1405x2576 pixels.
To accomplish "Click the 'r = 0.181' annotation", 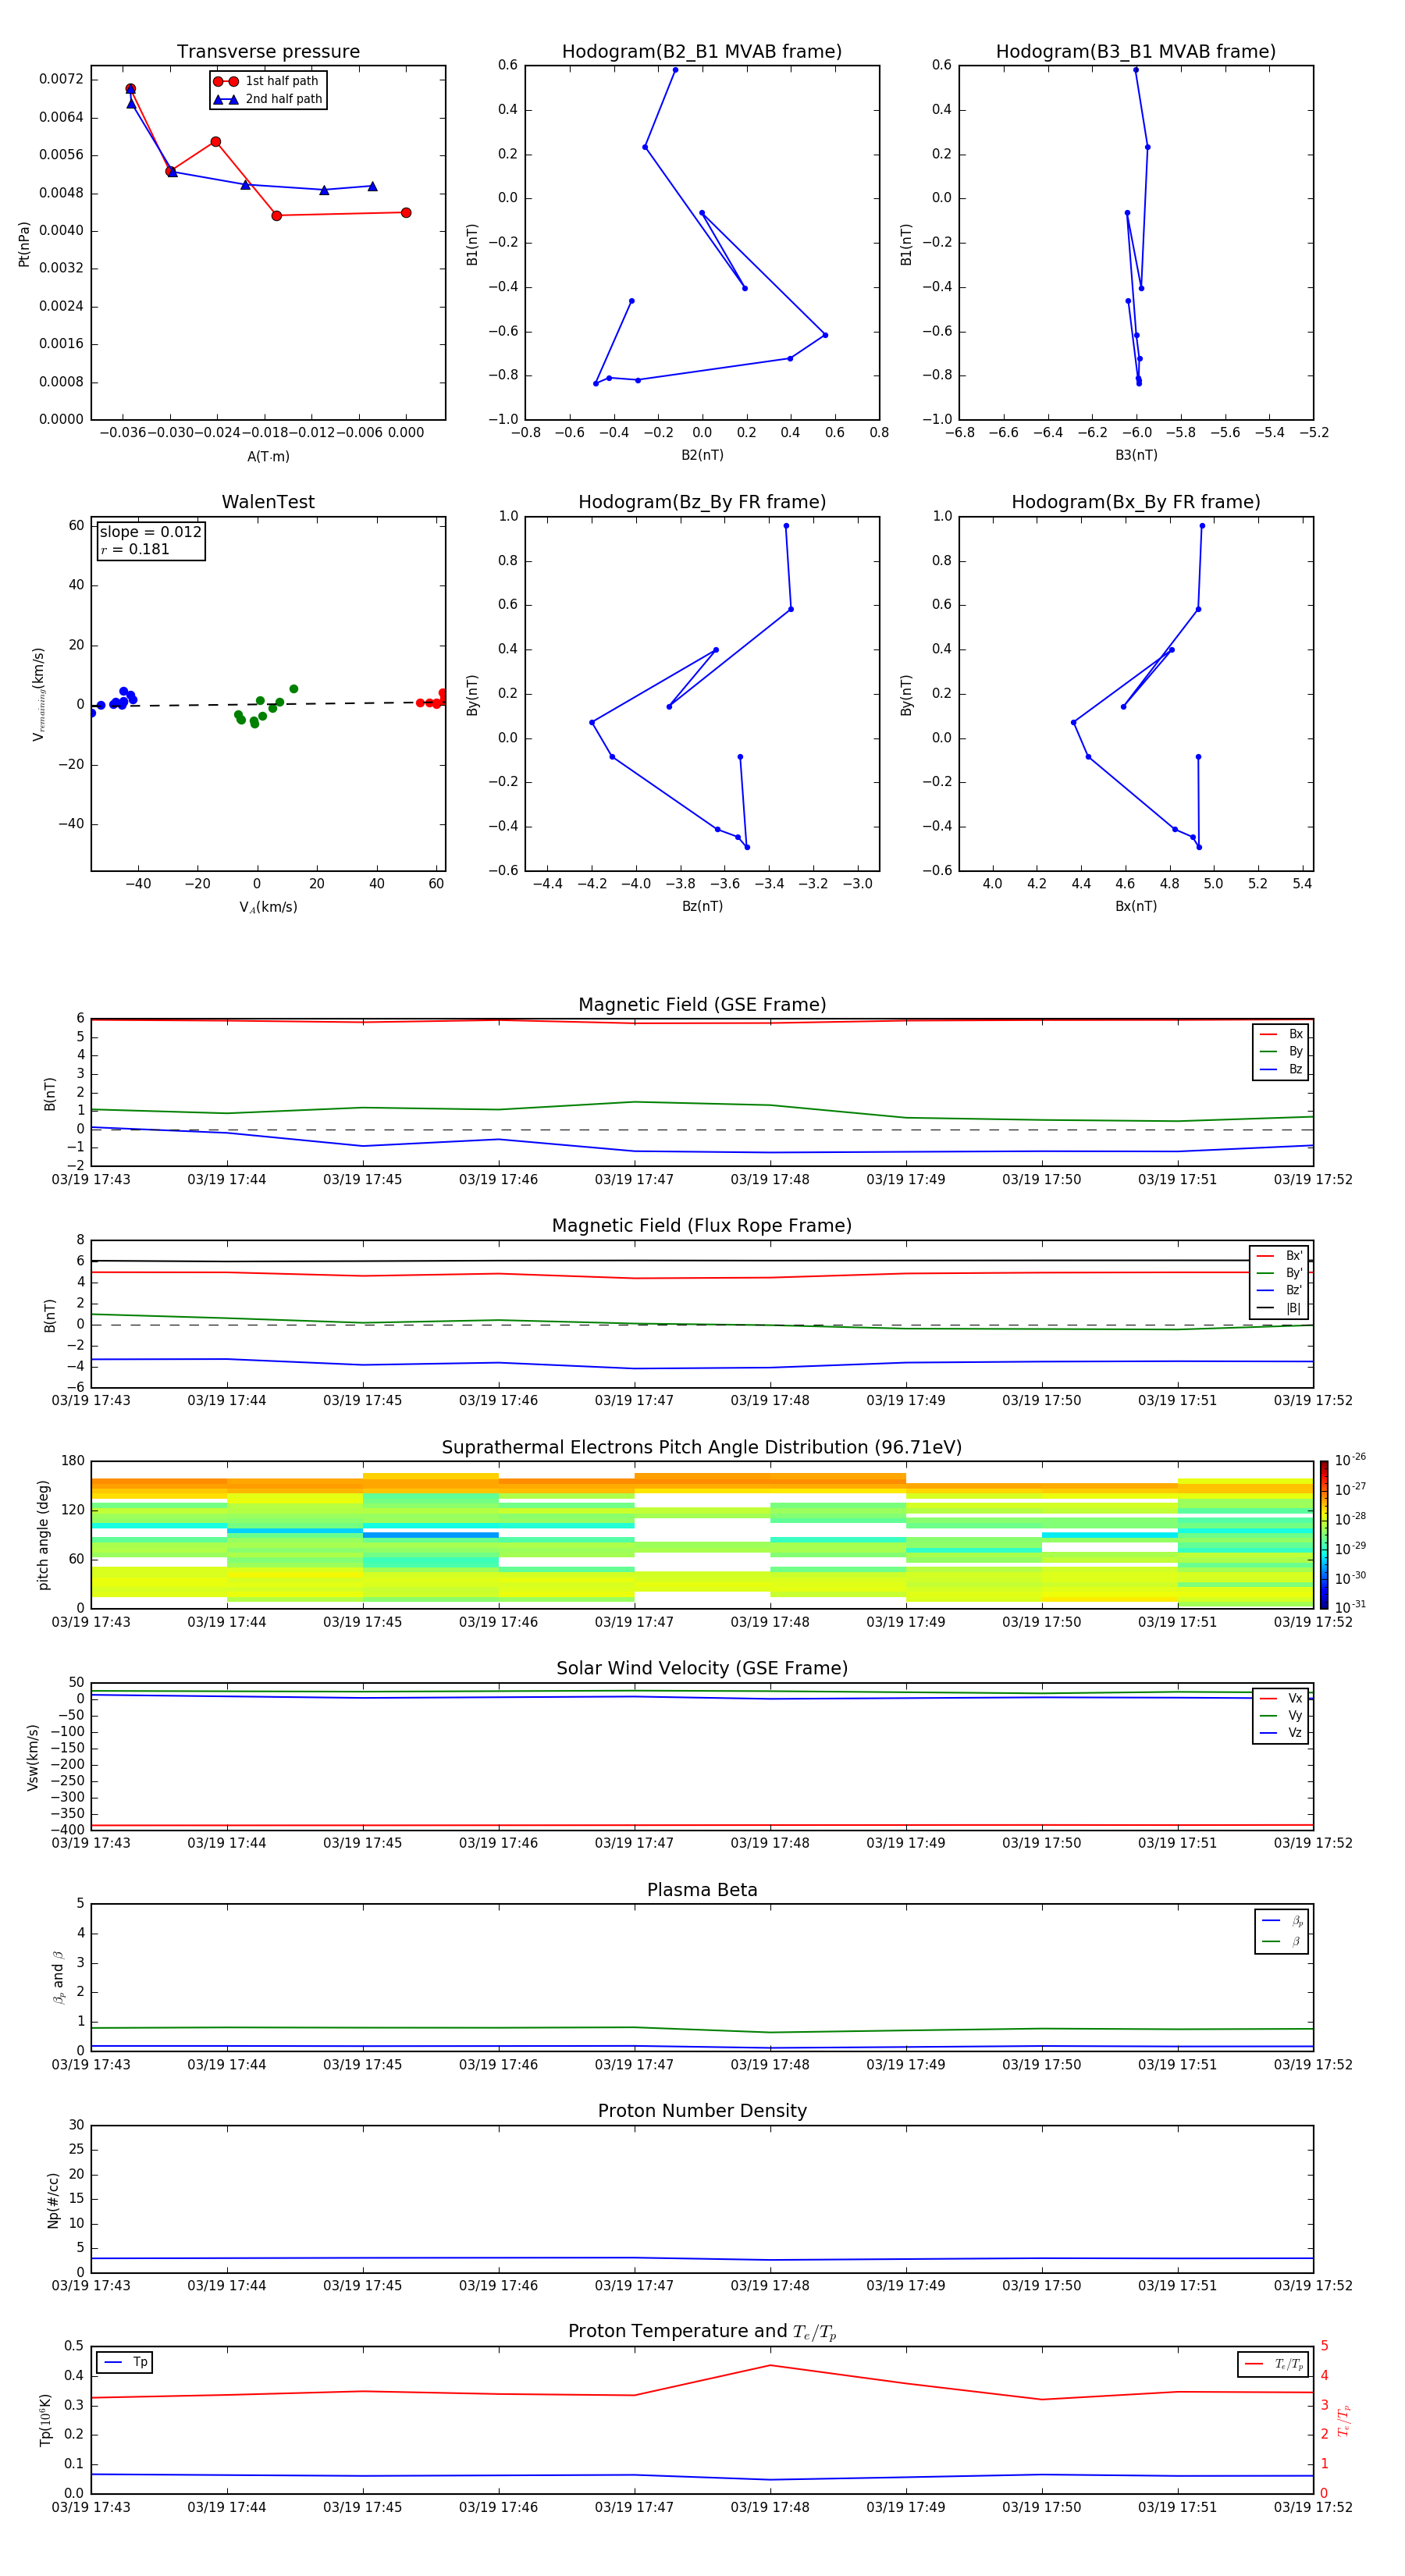I will point(135,549).
